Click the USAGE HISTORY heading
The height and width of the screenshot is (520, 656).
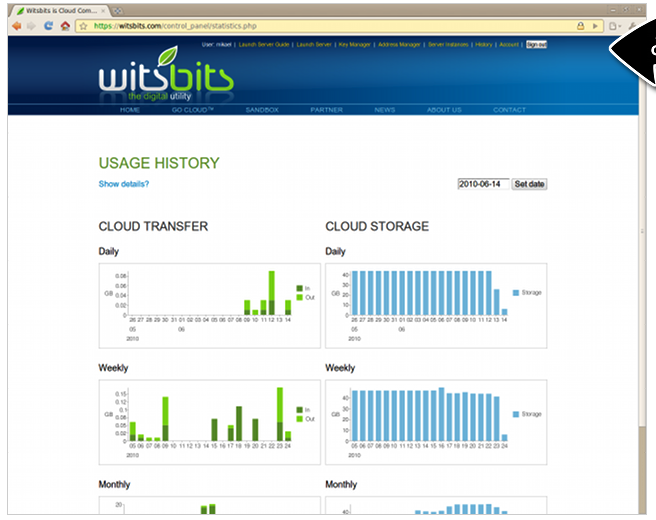(x=159, y=163)
